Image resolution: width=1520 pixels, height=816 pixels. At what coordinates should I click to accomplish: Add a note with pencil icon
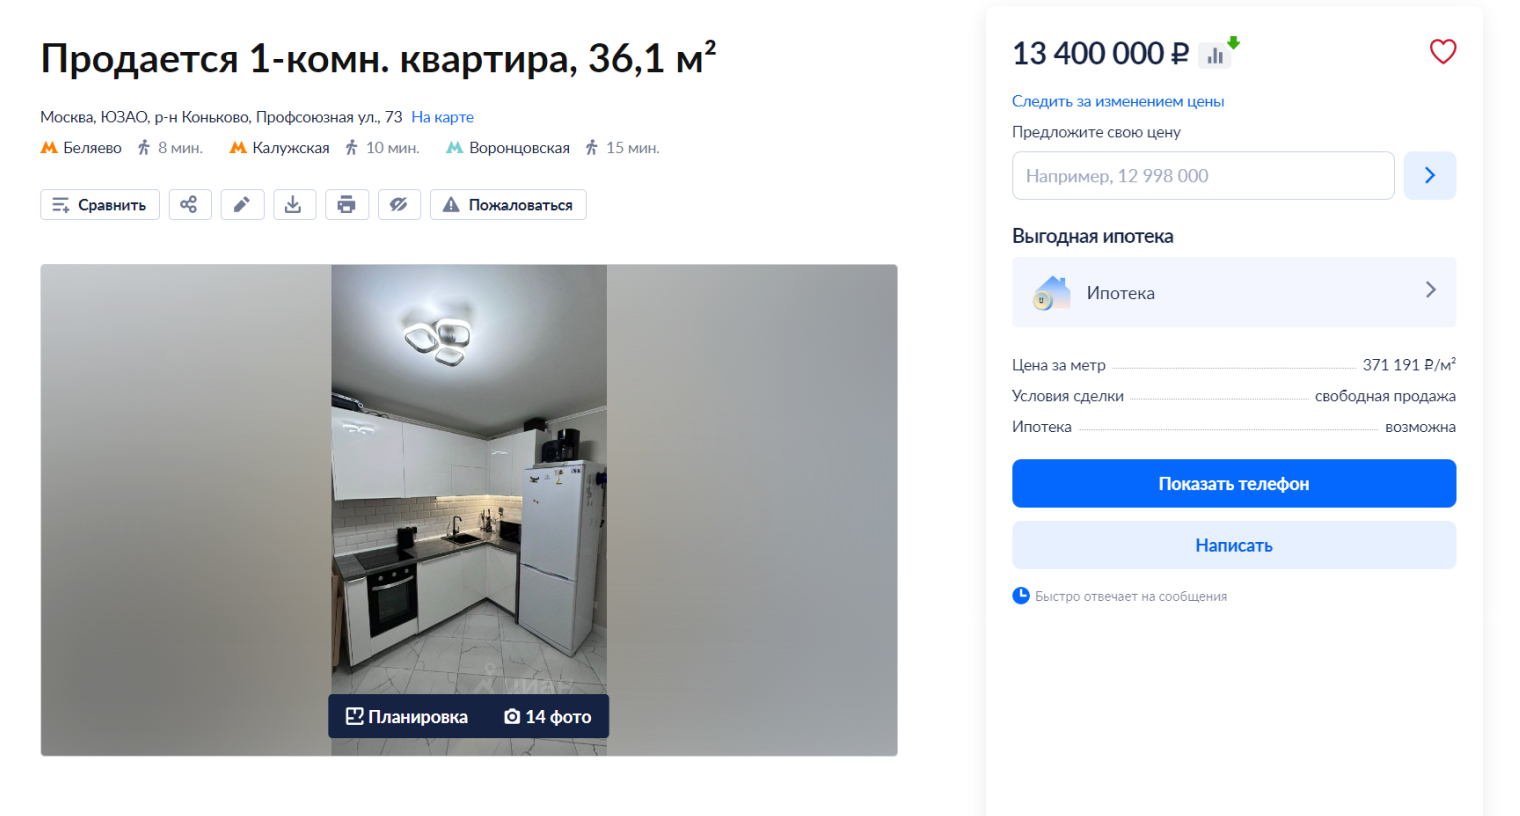tap(242, 205)
